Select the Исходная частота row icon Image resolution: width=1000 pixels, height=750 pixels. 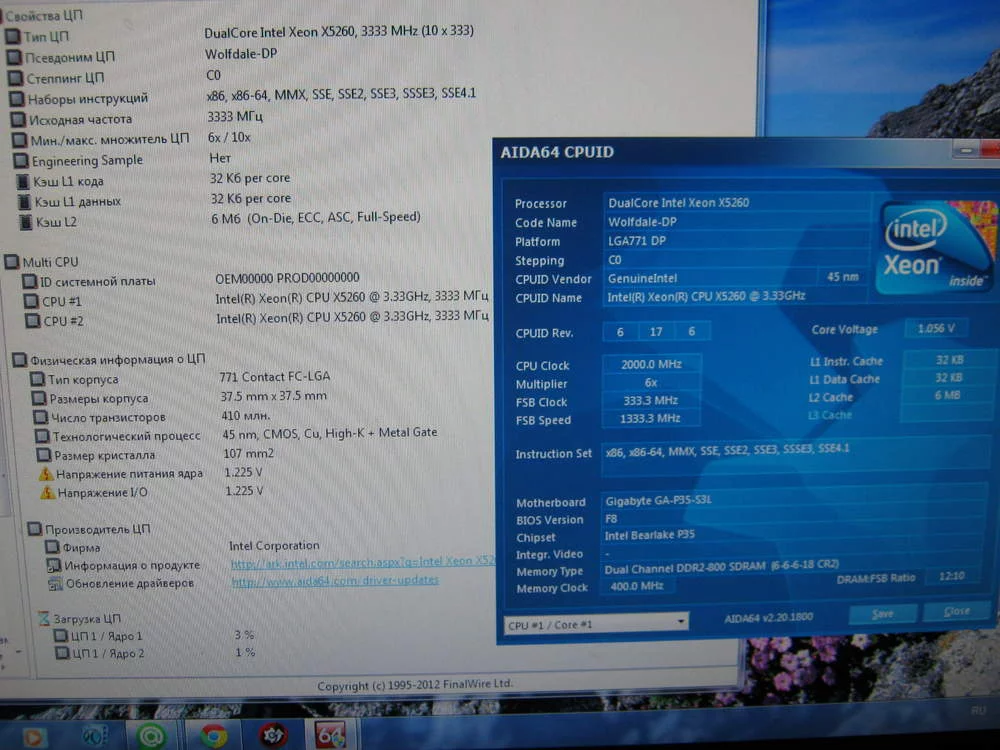18,119
